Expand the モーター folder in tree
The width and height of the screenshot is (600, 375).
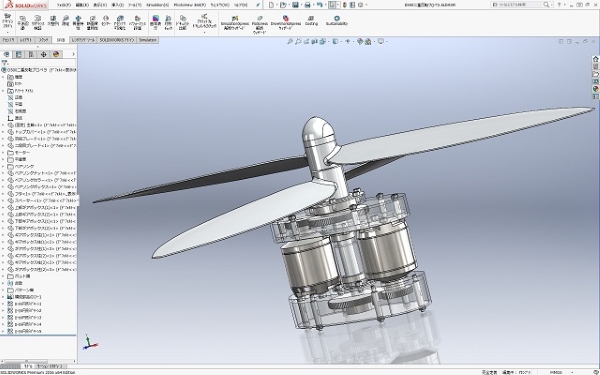point(3,153)
